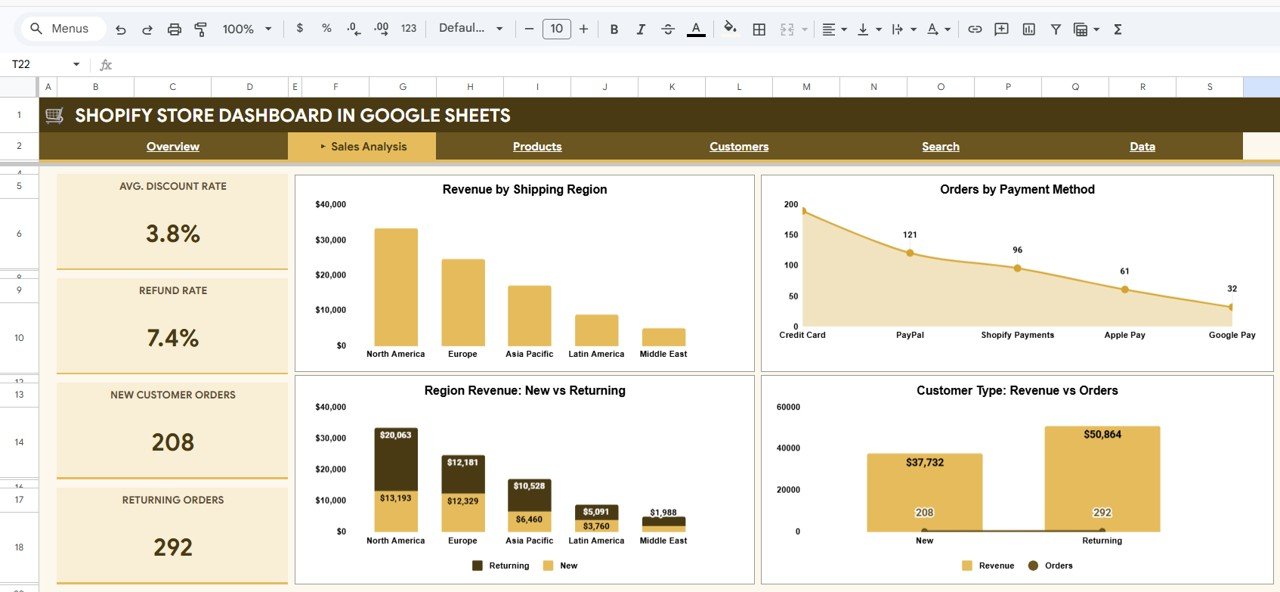Undo the last action
Image resolution: width=1280 pixels, height=592 pixels.
[x=120, y=29]
